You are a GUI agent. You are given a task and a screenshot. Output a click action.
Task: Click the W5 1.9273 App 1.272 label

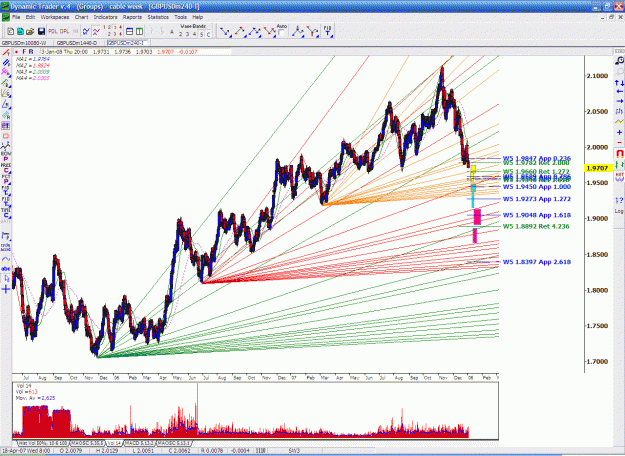(x=537, y=199)
